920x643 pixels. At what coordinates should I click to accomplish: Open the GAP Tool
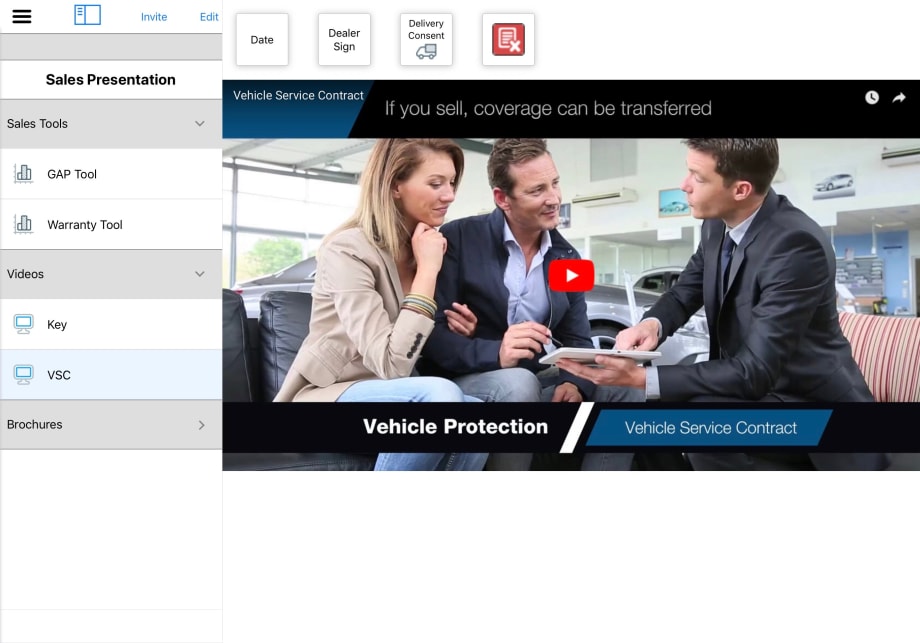coord(70,174)
